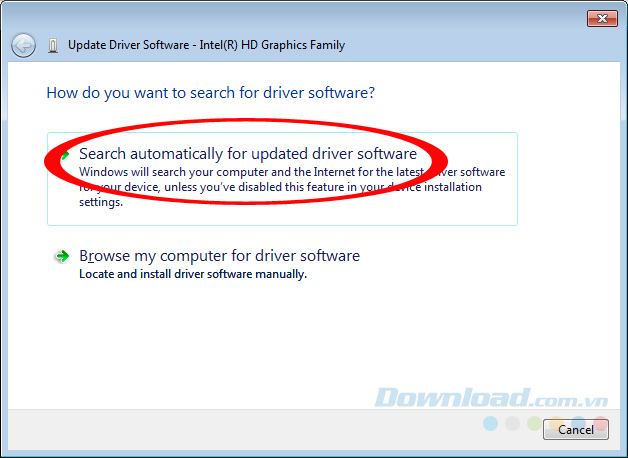The height and width of the screenshot is (458, 628).
Task: Cancel the driver update wizard
Action: 576,430
